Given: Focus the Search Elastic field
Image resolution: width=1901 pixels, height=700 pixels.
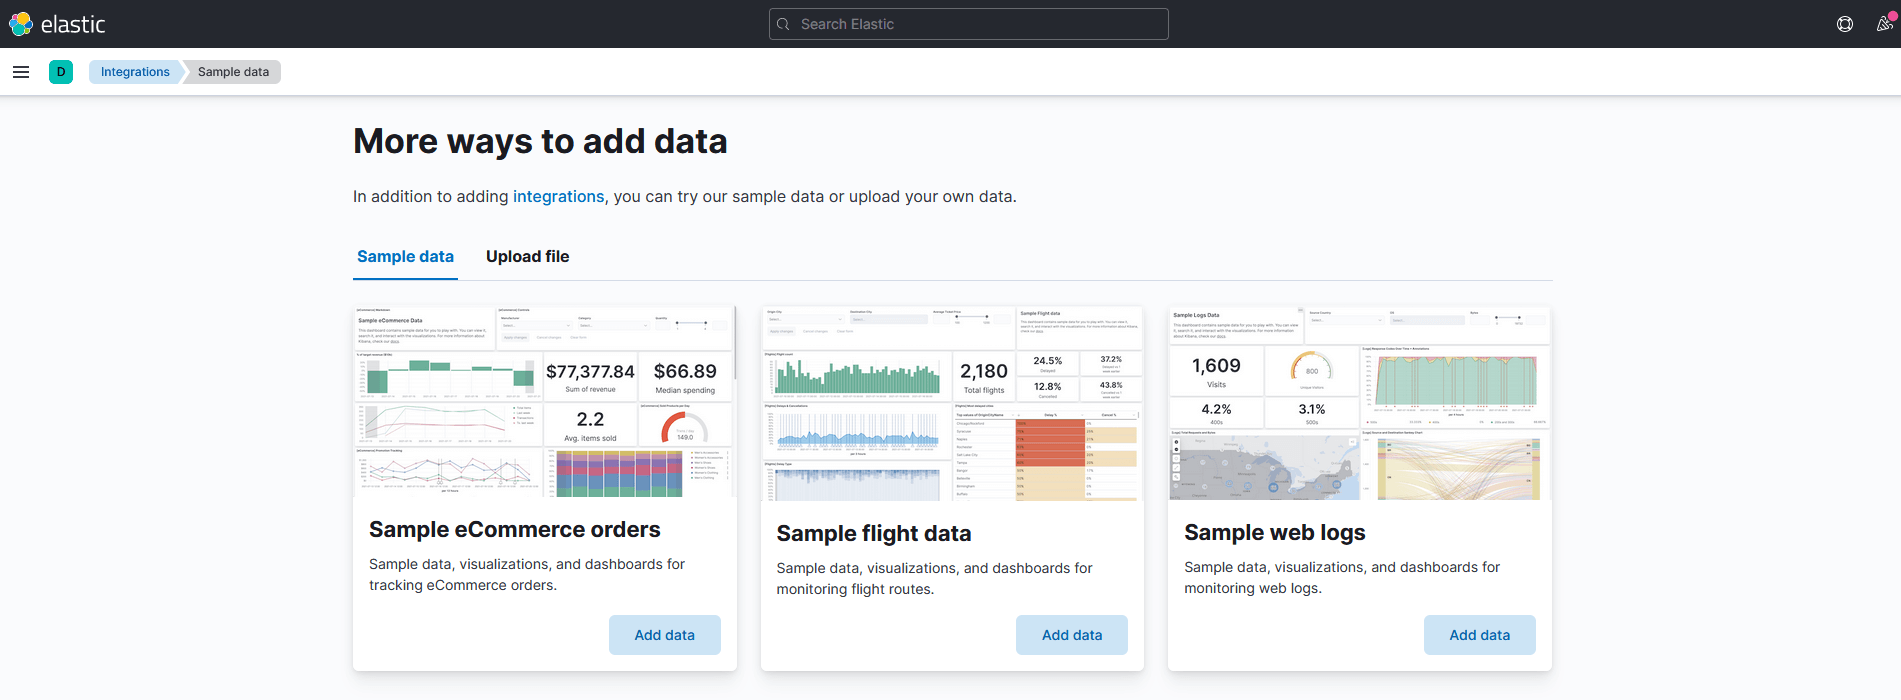Looking at the screenshot, I should click(968, 24).
